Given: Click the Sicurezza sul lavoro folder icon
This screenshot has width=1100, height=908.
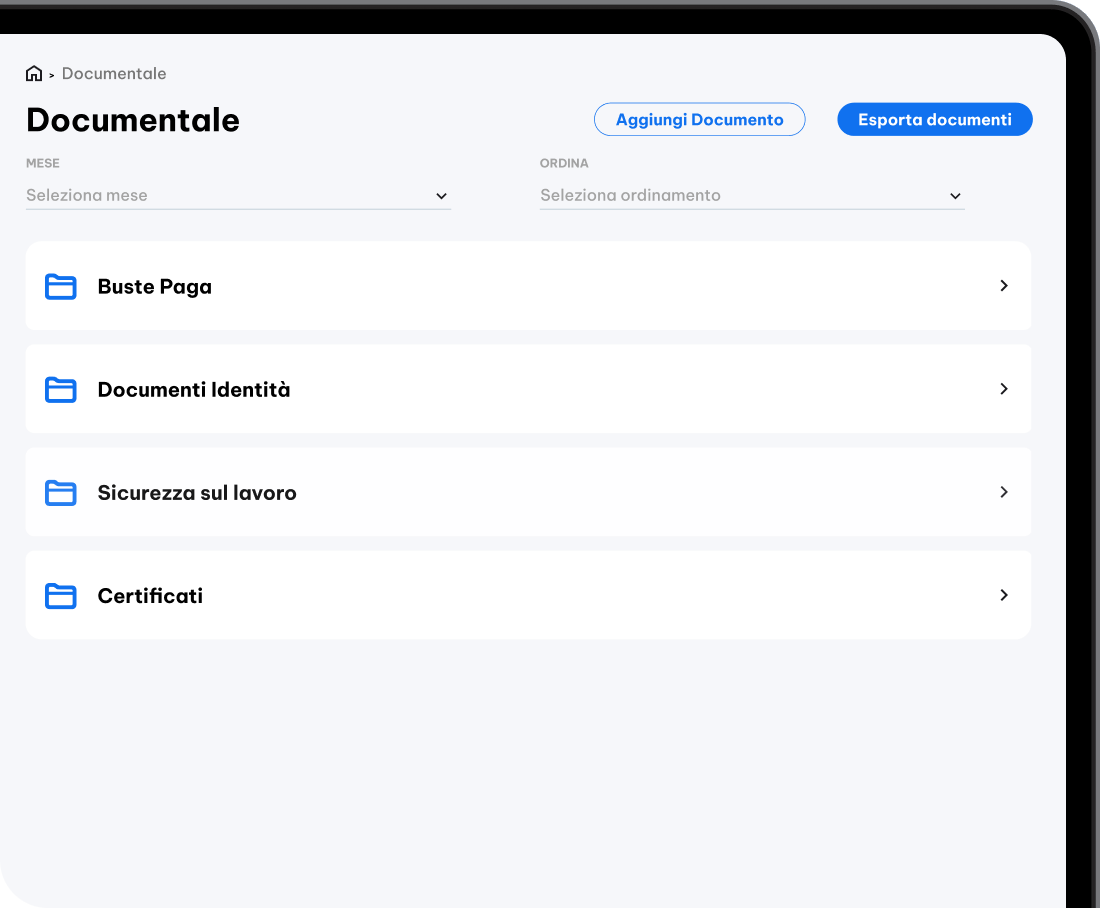Looking at the screenshot, I should coord(60,493).
